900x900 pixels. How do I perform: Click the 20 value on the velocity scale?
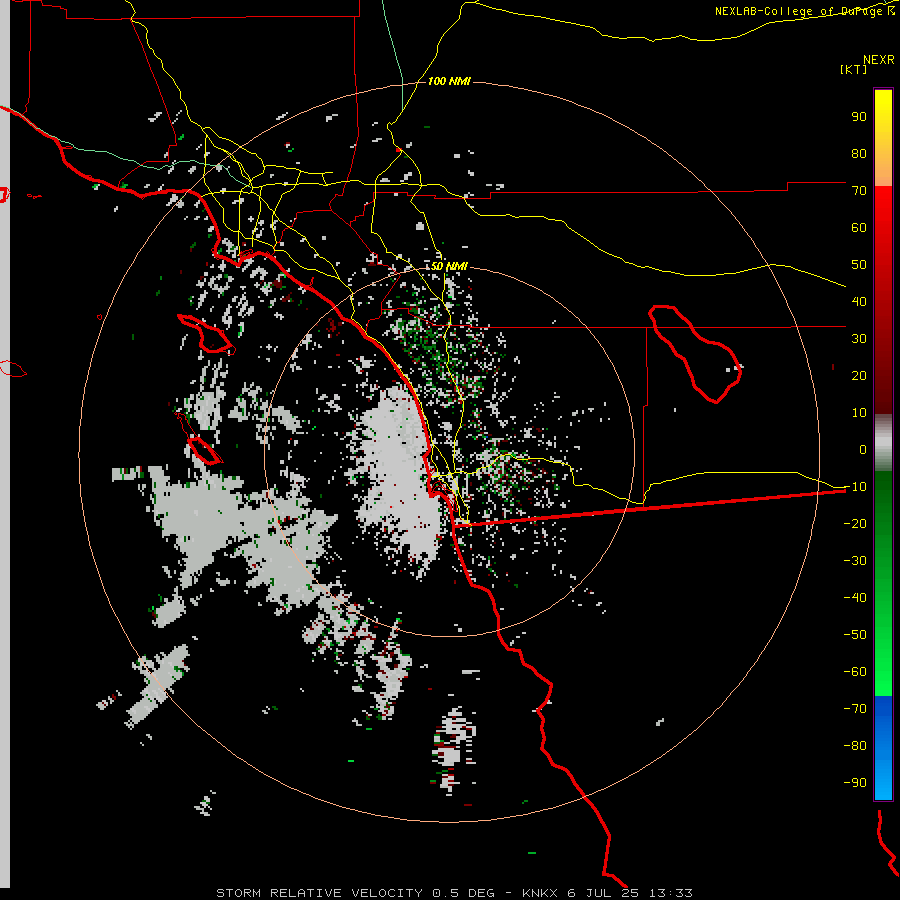pos(859,376)
